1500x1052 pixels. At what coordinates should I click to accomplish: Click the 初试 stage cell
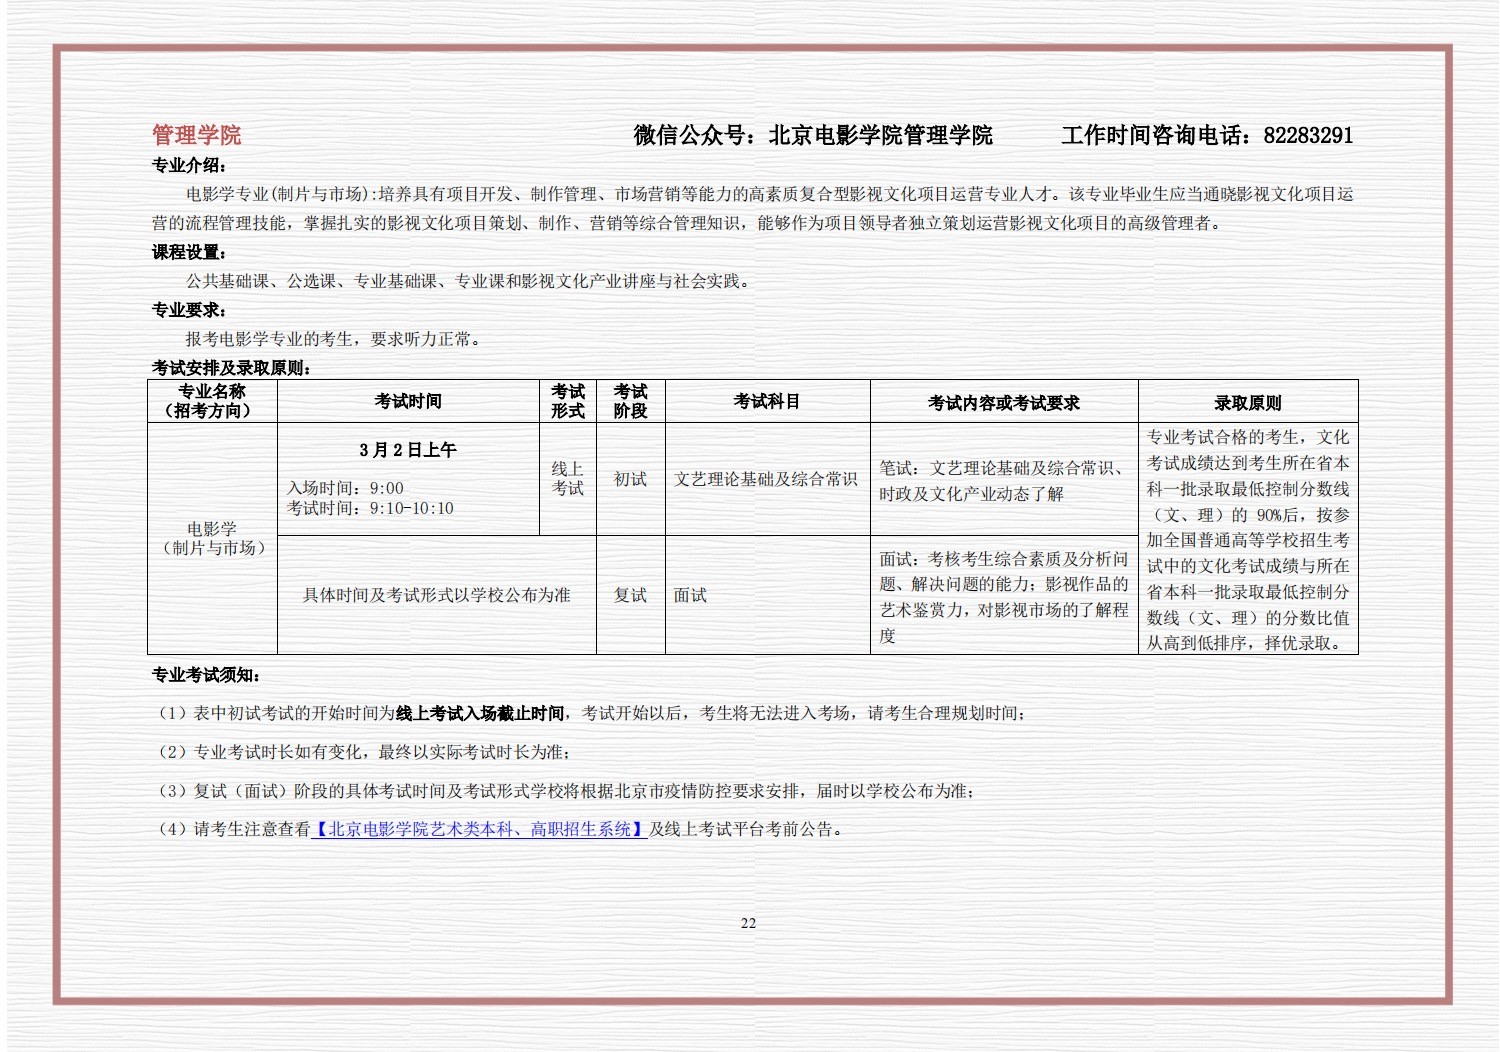(x=630, y=479)
